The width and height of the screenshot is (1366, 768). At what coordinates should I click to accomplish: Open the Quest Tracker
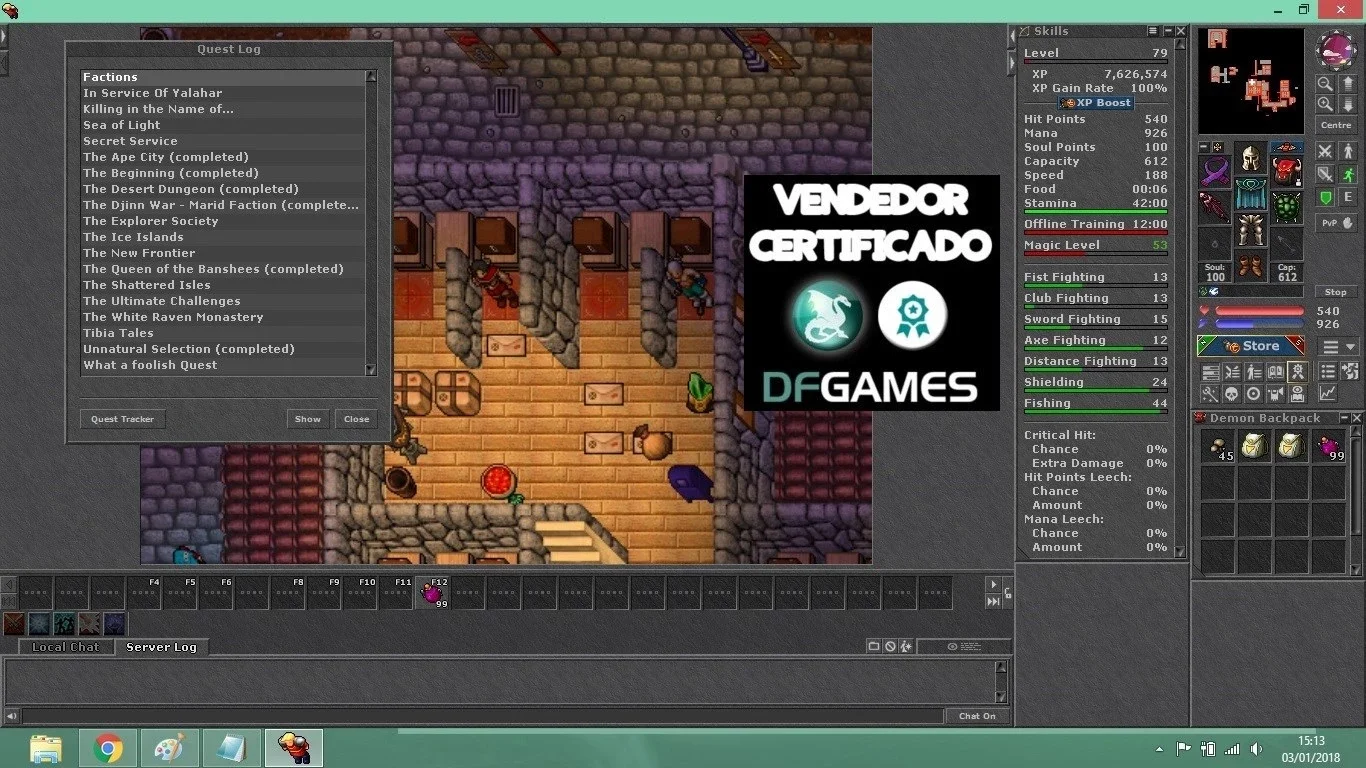tap(123, 419)
